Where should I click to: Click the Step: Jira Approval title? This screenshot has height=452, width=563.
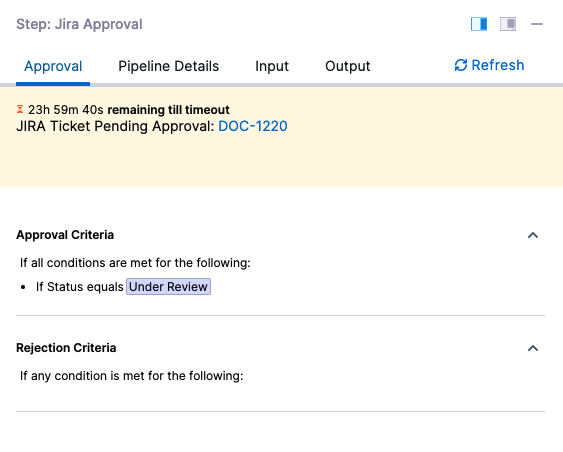[x=79, y=24]
